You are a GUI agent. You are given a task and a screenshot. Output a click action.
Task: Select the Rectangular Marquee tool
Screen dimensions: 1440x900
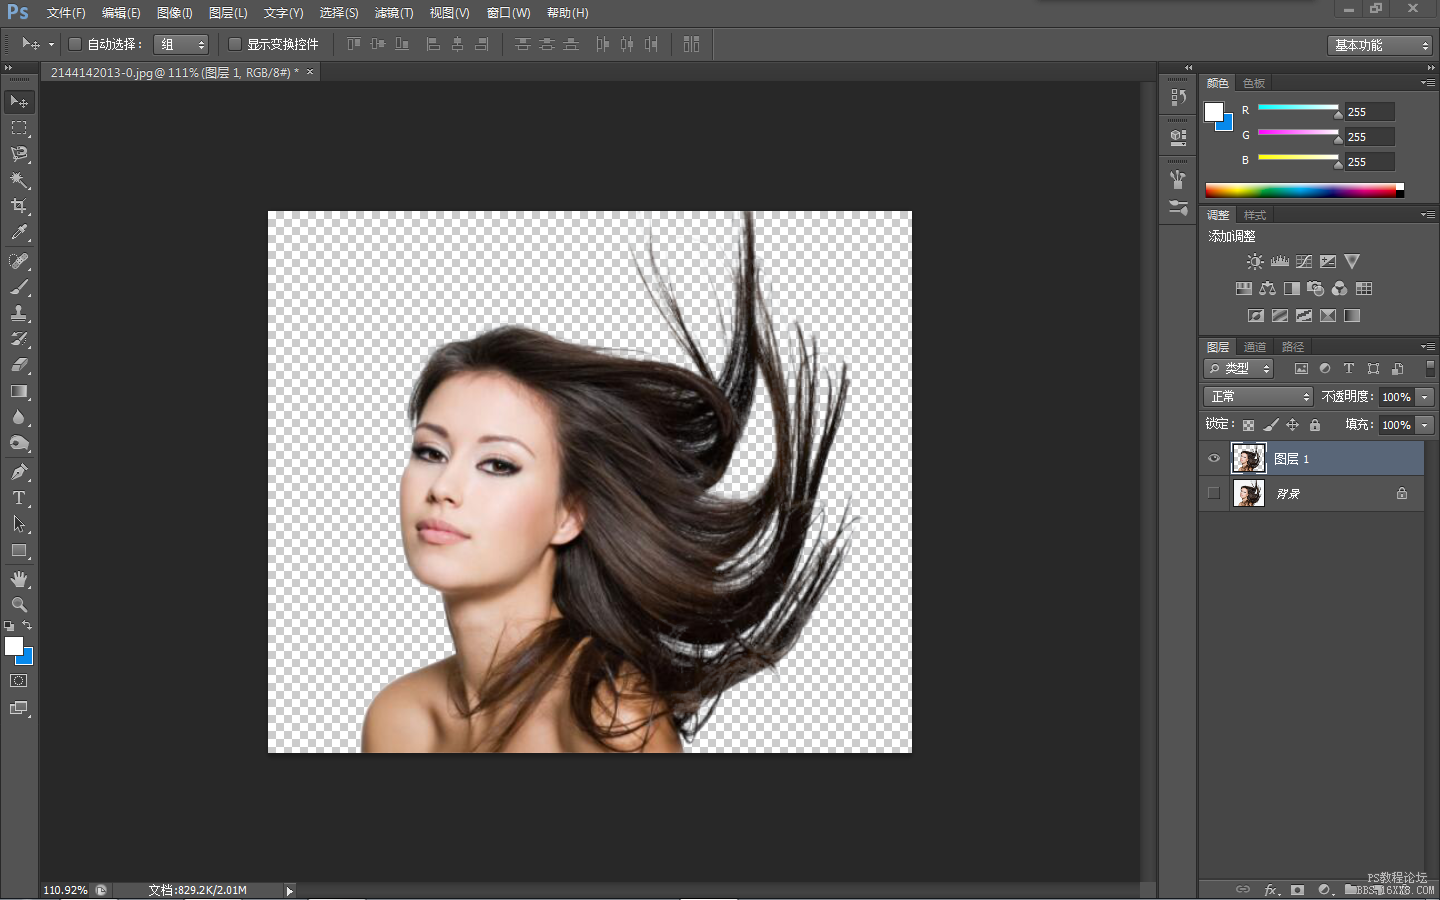[19, 128]
